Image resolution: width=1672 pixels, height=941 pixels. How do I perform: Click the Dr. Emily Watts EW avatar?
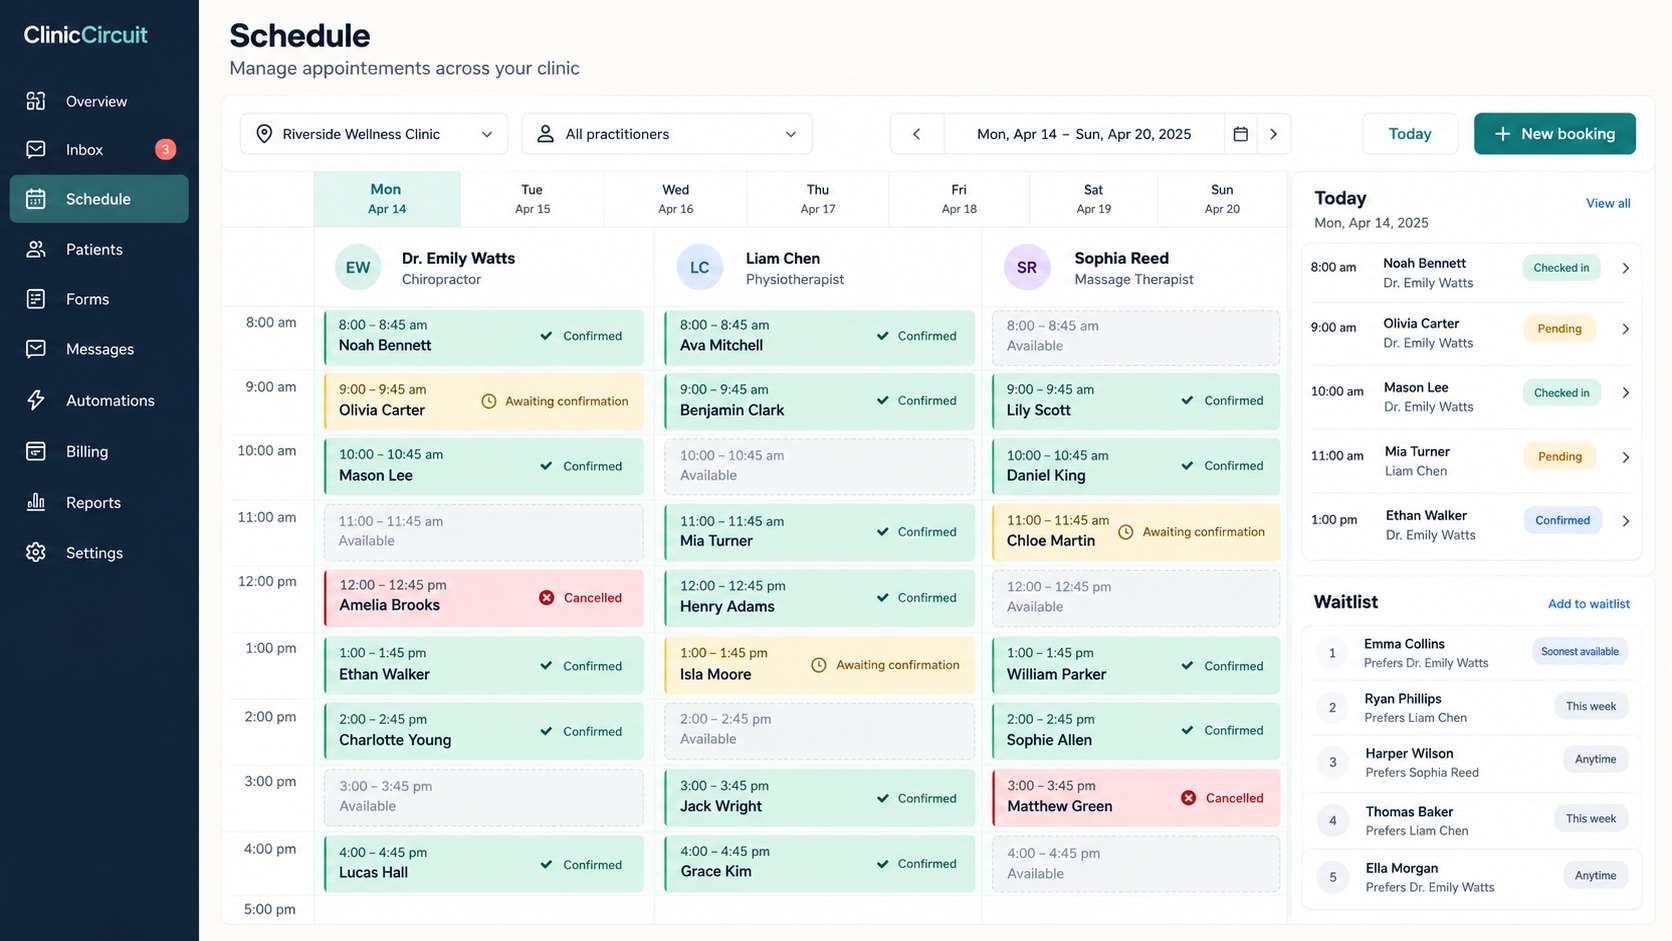coord(357,267)
